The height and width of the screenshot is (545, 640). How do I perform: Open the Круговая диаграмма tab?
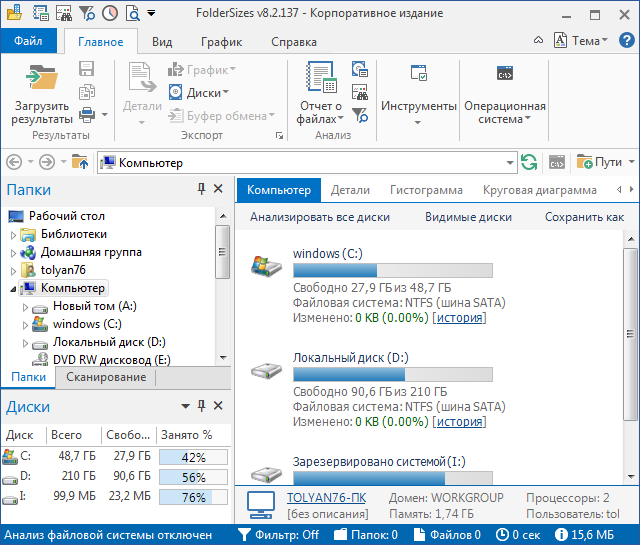click(x=539, y=190)
